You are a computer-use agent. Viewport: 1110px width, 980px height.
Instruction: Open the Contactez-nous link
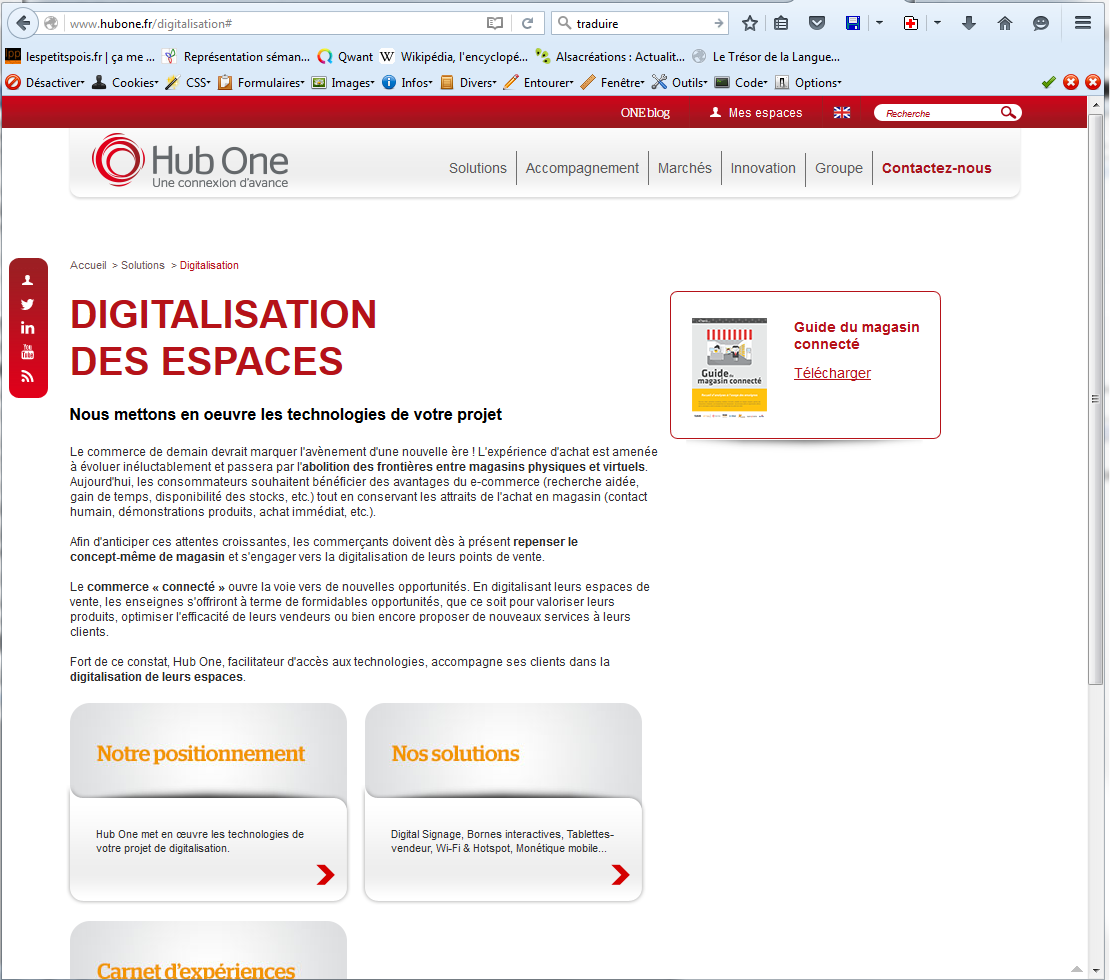coord(936,168)
